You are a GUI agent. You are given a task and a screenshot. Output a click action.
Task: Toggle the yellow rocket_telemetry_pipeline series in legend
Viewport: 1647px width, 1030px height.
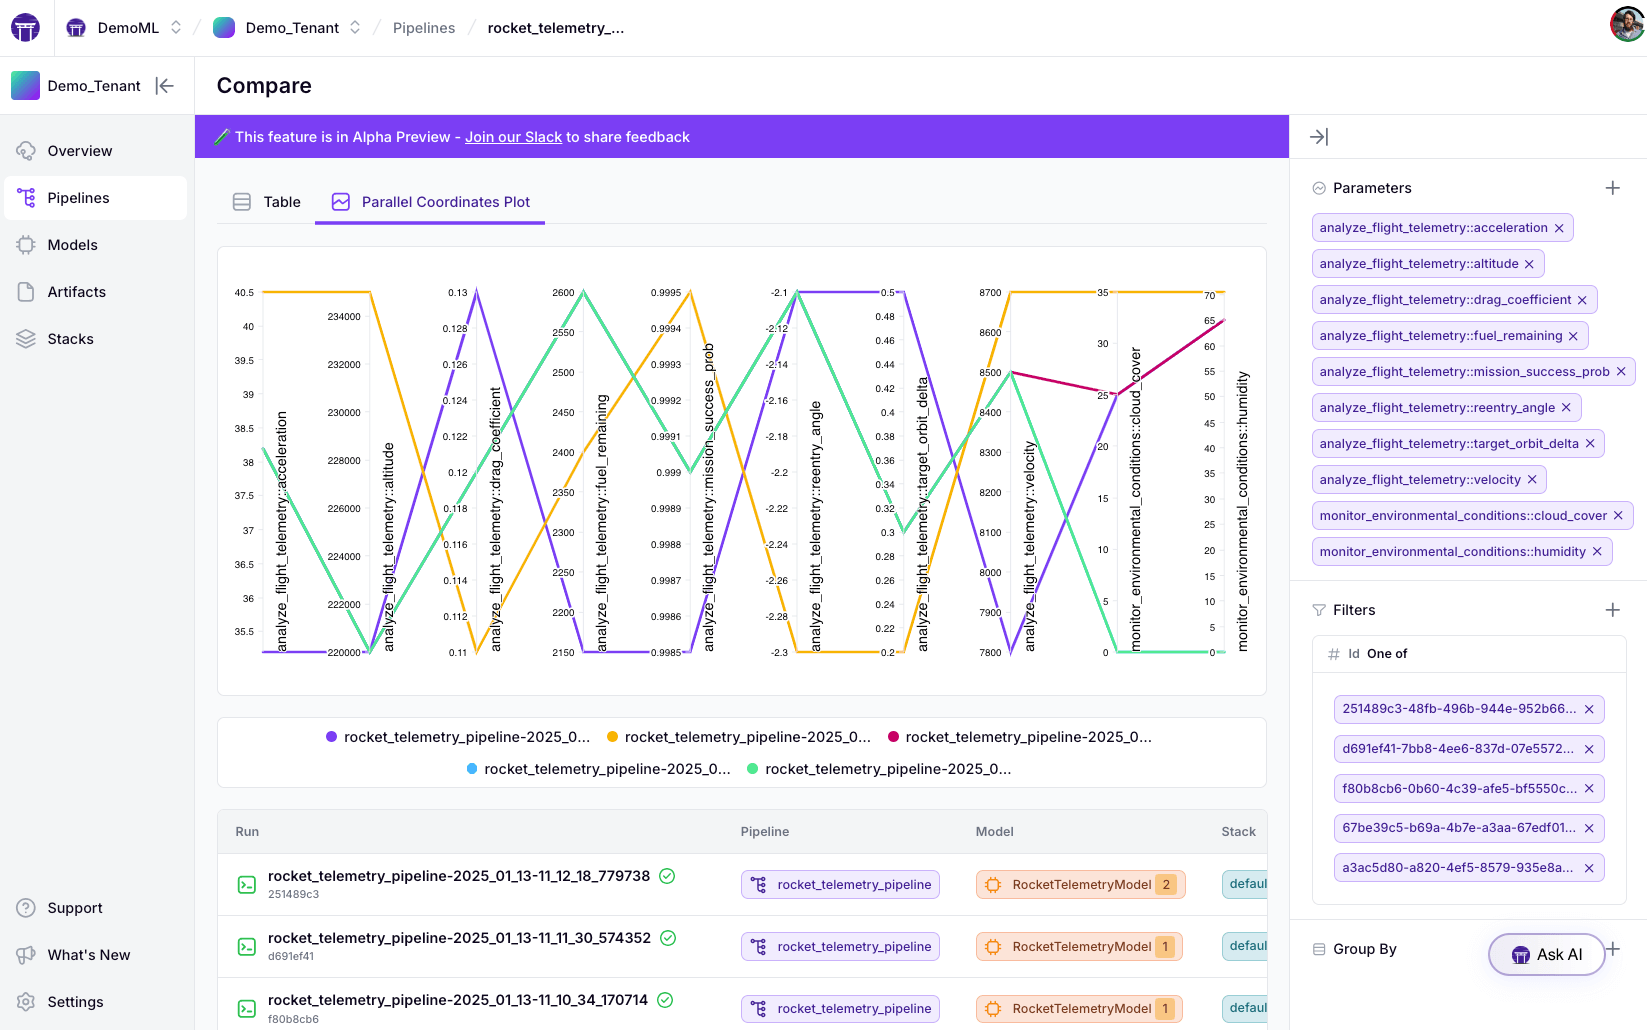click(612, 736)
